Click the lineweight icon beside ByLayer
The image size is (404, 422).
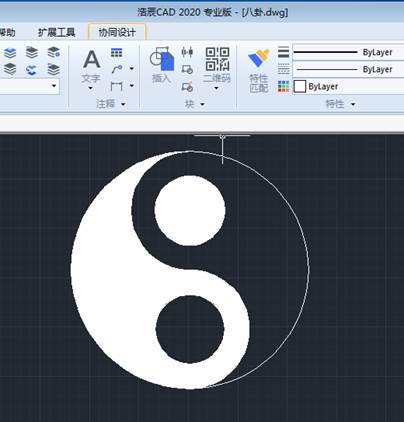283,52
